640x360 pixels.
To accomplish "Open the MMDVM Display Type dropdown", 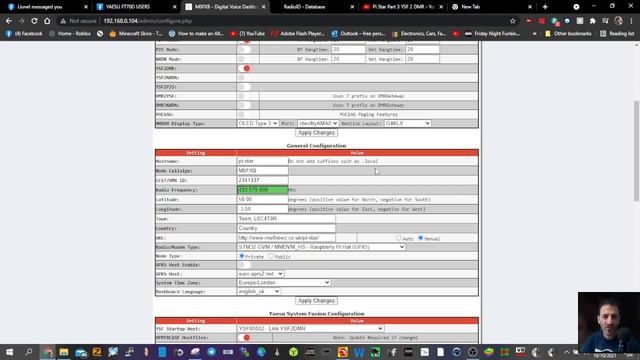I will point(258,123).
